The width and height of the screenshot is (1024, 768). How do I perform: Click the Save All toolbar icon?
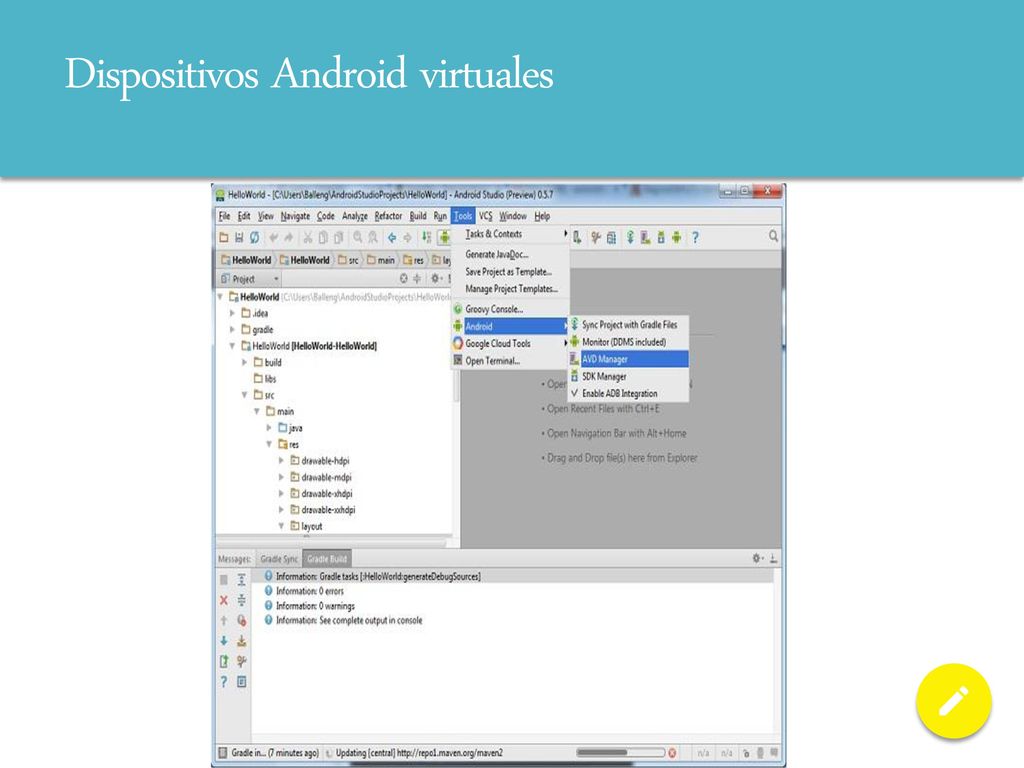(239, 238)
